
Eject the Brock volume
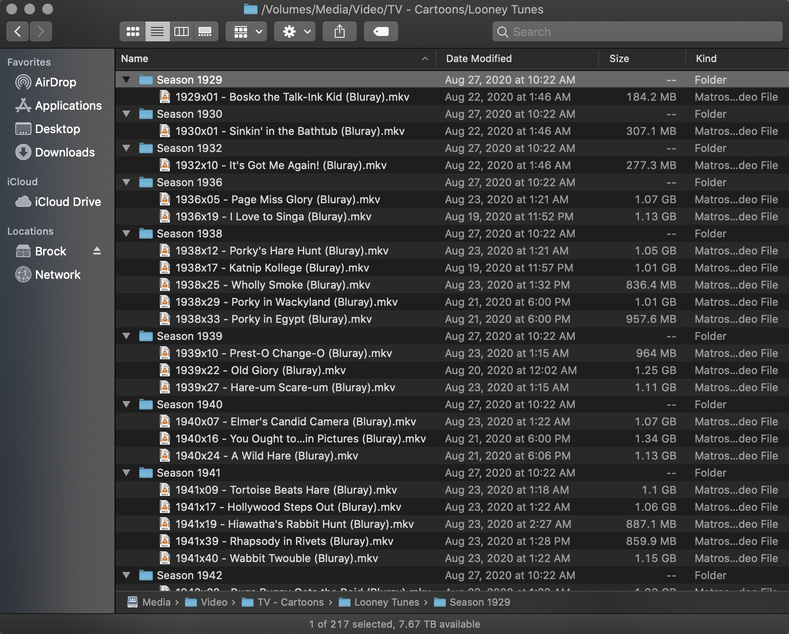tap(97, 251)
